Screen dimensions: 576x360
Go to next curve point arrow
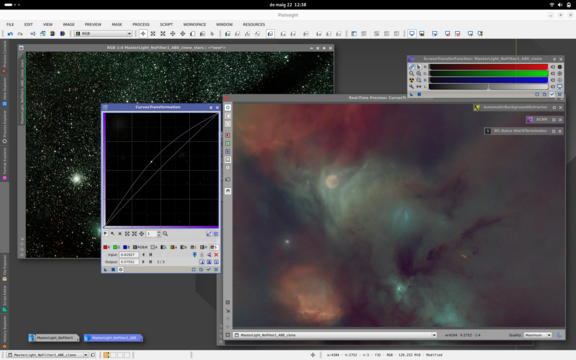click(x=143, y=262)
